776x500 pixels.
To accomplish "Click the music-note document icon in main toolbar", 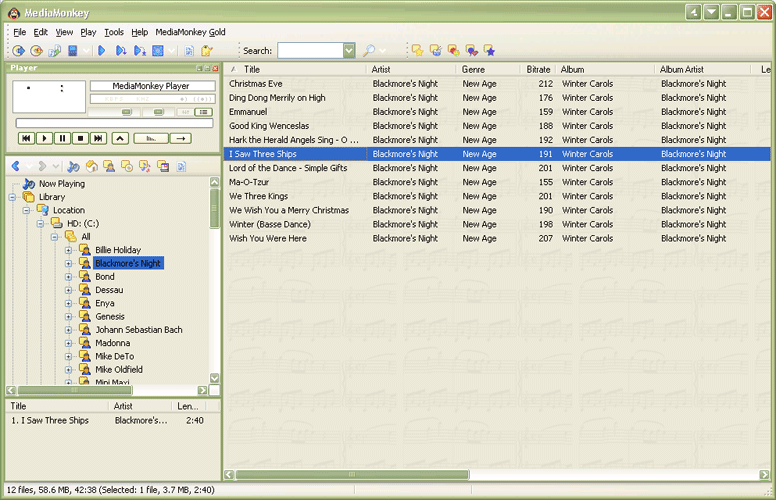I will tap(54, 50).
